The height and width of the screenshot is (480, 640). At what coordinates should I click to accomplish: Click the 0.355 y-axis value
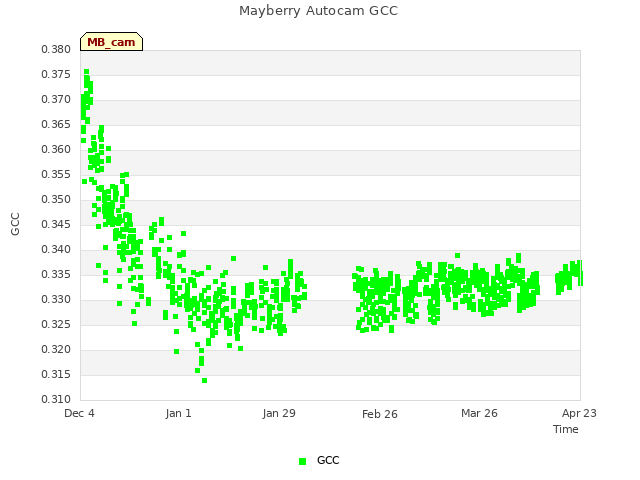point(56,175)
